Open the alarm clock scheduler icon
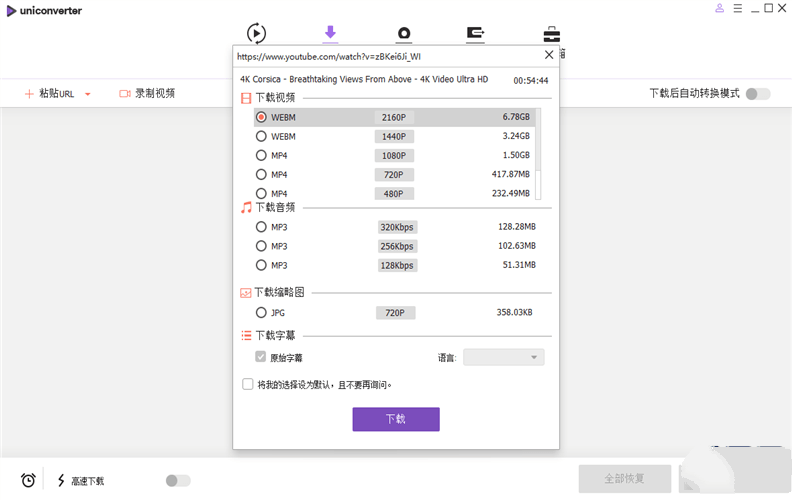The width and height of the screenshot is (792, 500). pyautogui.click(x=28, y=480)
